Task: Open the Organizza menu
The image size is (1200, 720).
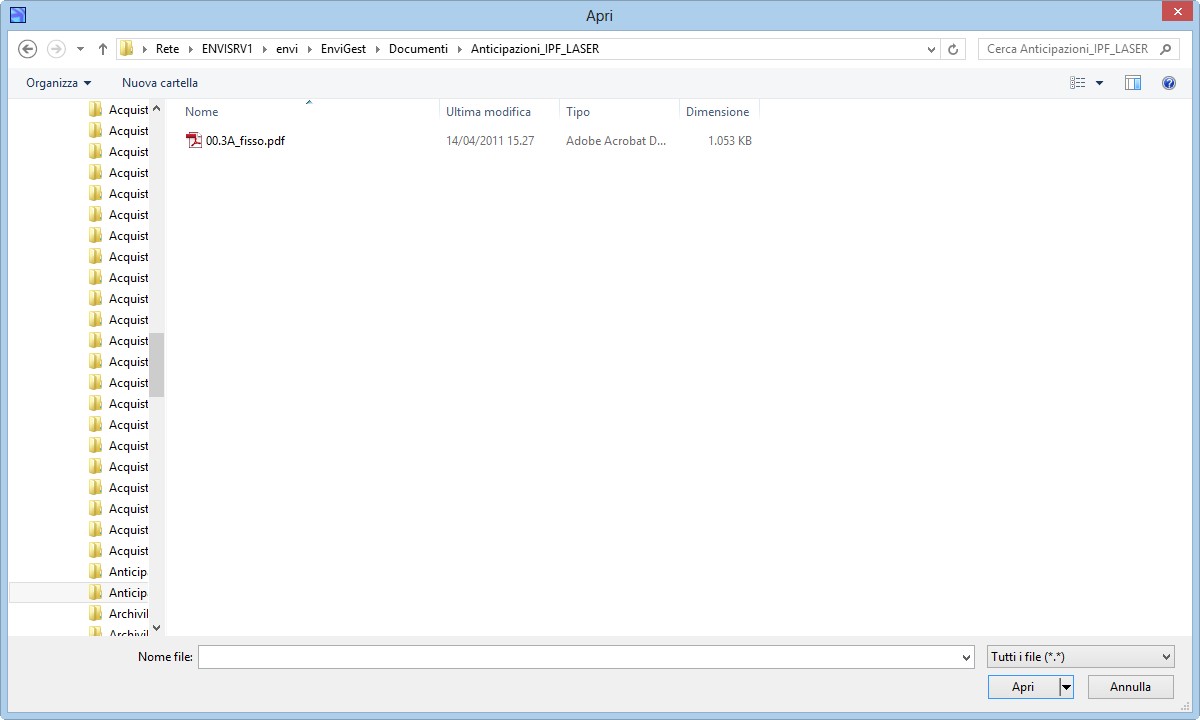Action: pos(58,83)
